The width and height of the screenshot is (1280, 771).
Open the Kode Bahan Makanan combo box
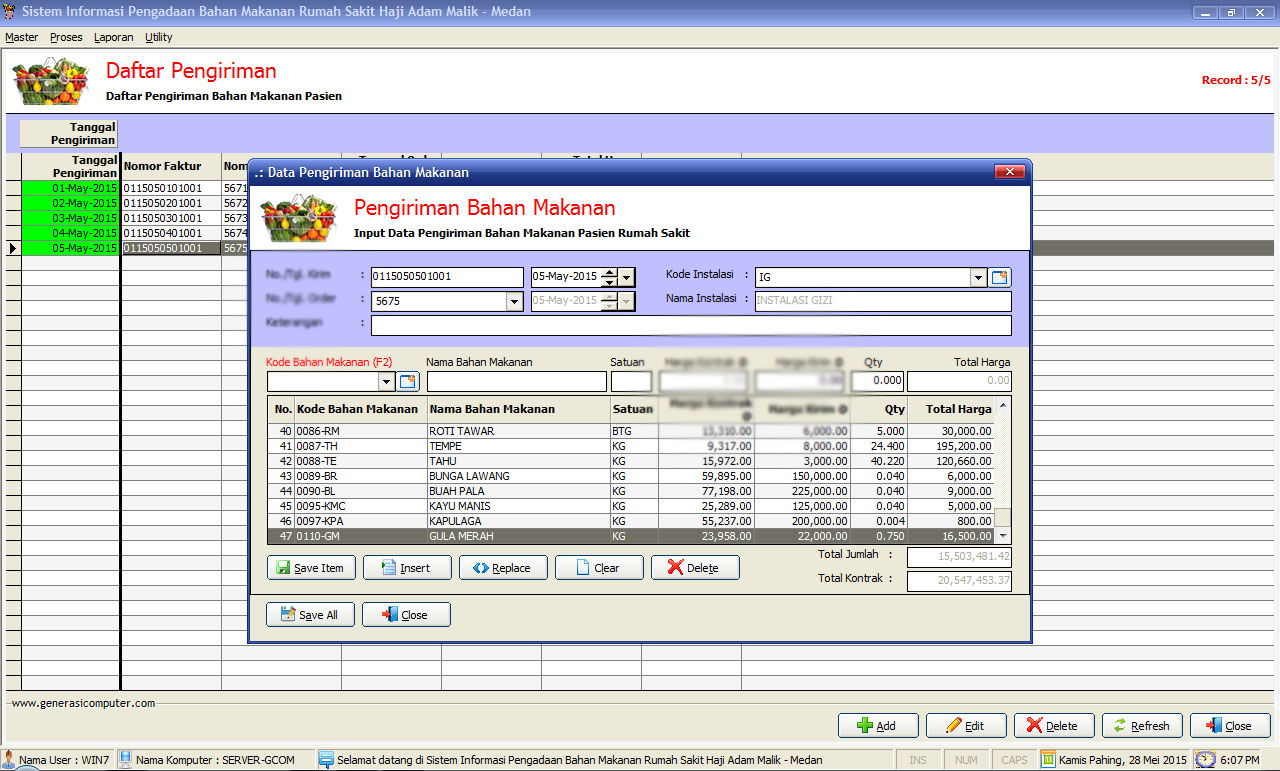386,381
